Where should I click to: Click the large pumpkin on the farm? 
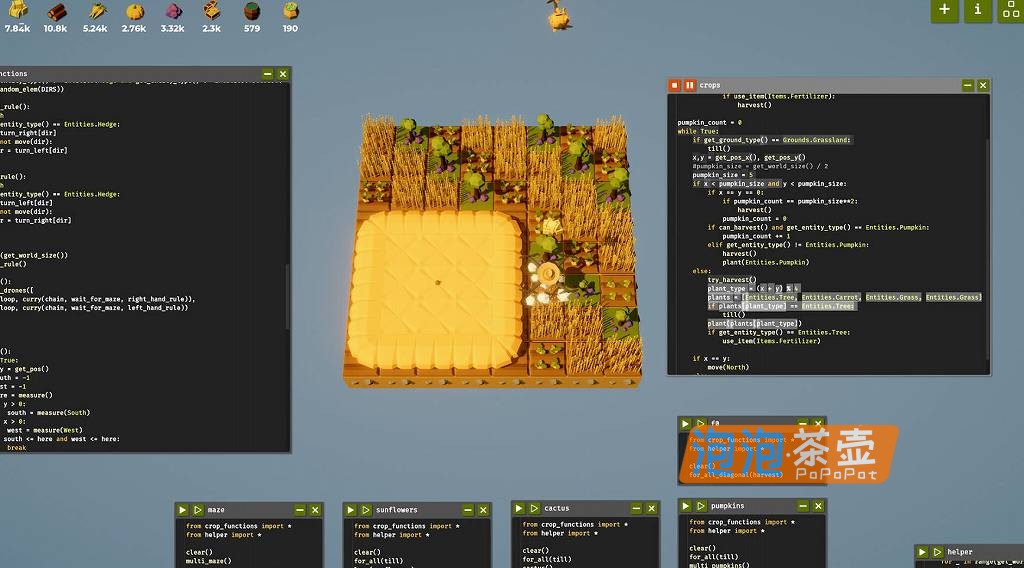(x=436, y=290)
